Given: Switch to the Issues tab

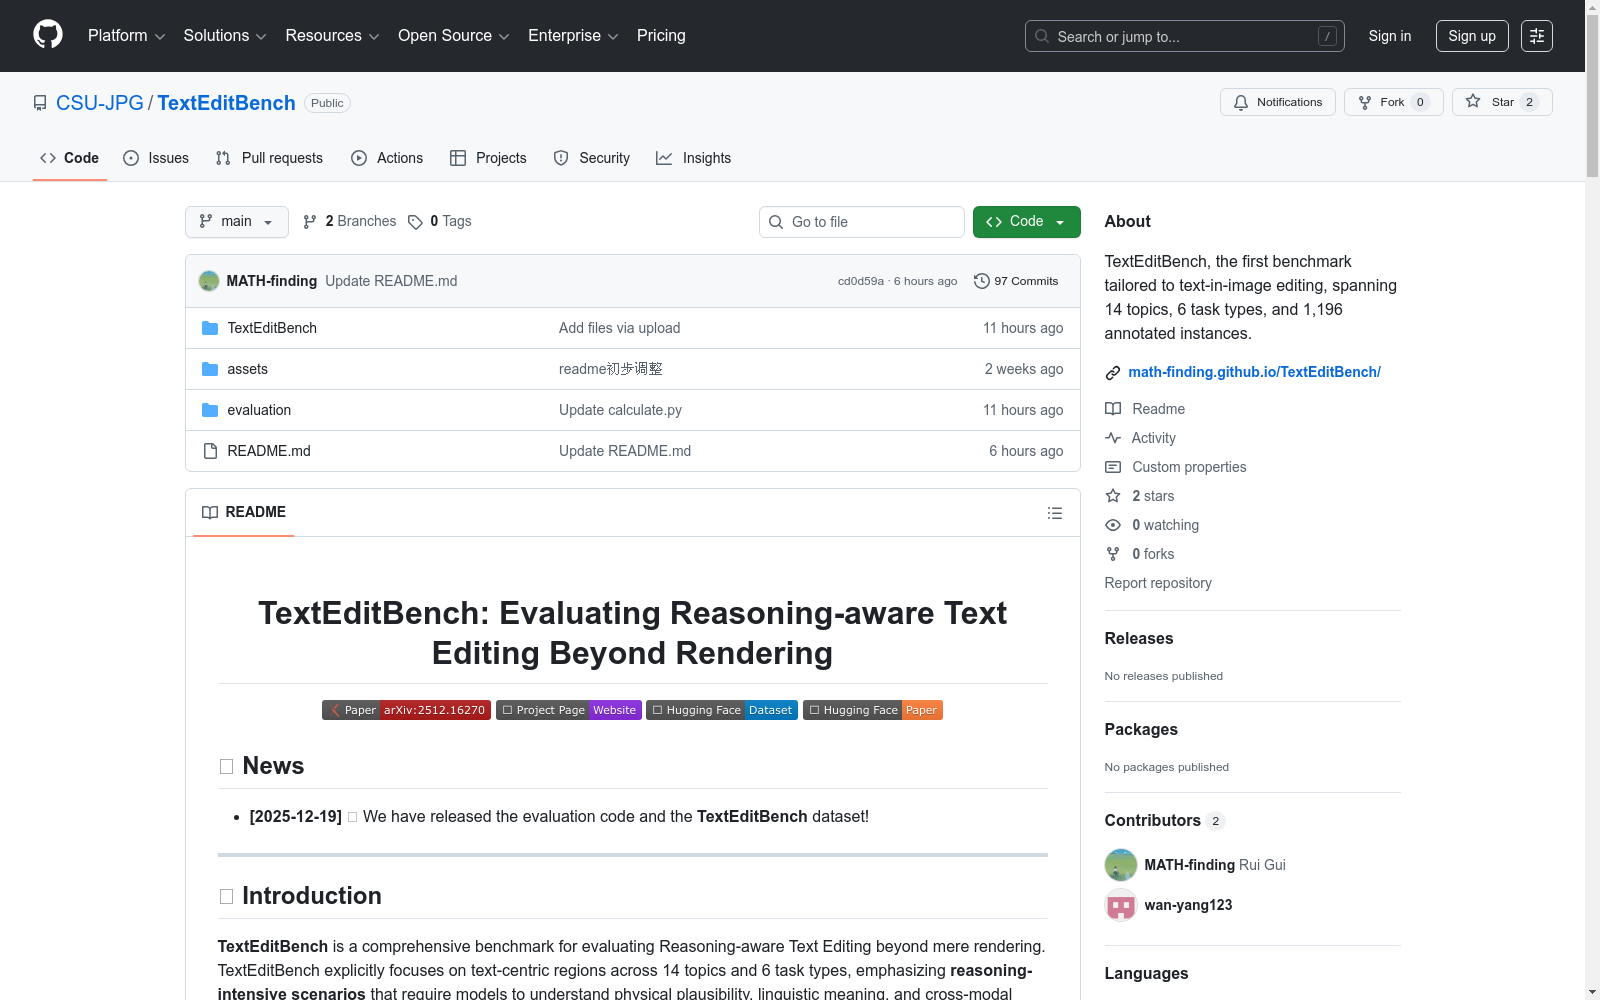Looking at the screenshot, I should point(156,158).
